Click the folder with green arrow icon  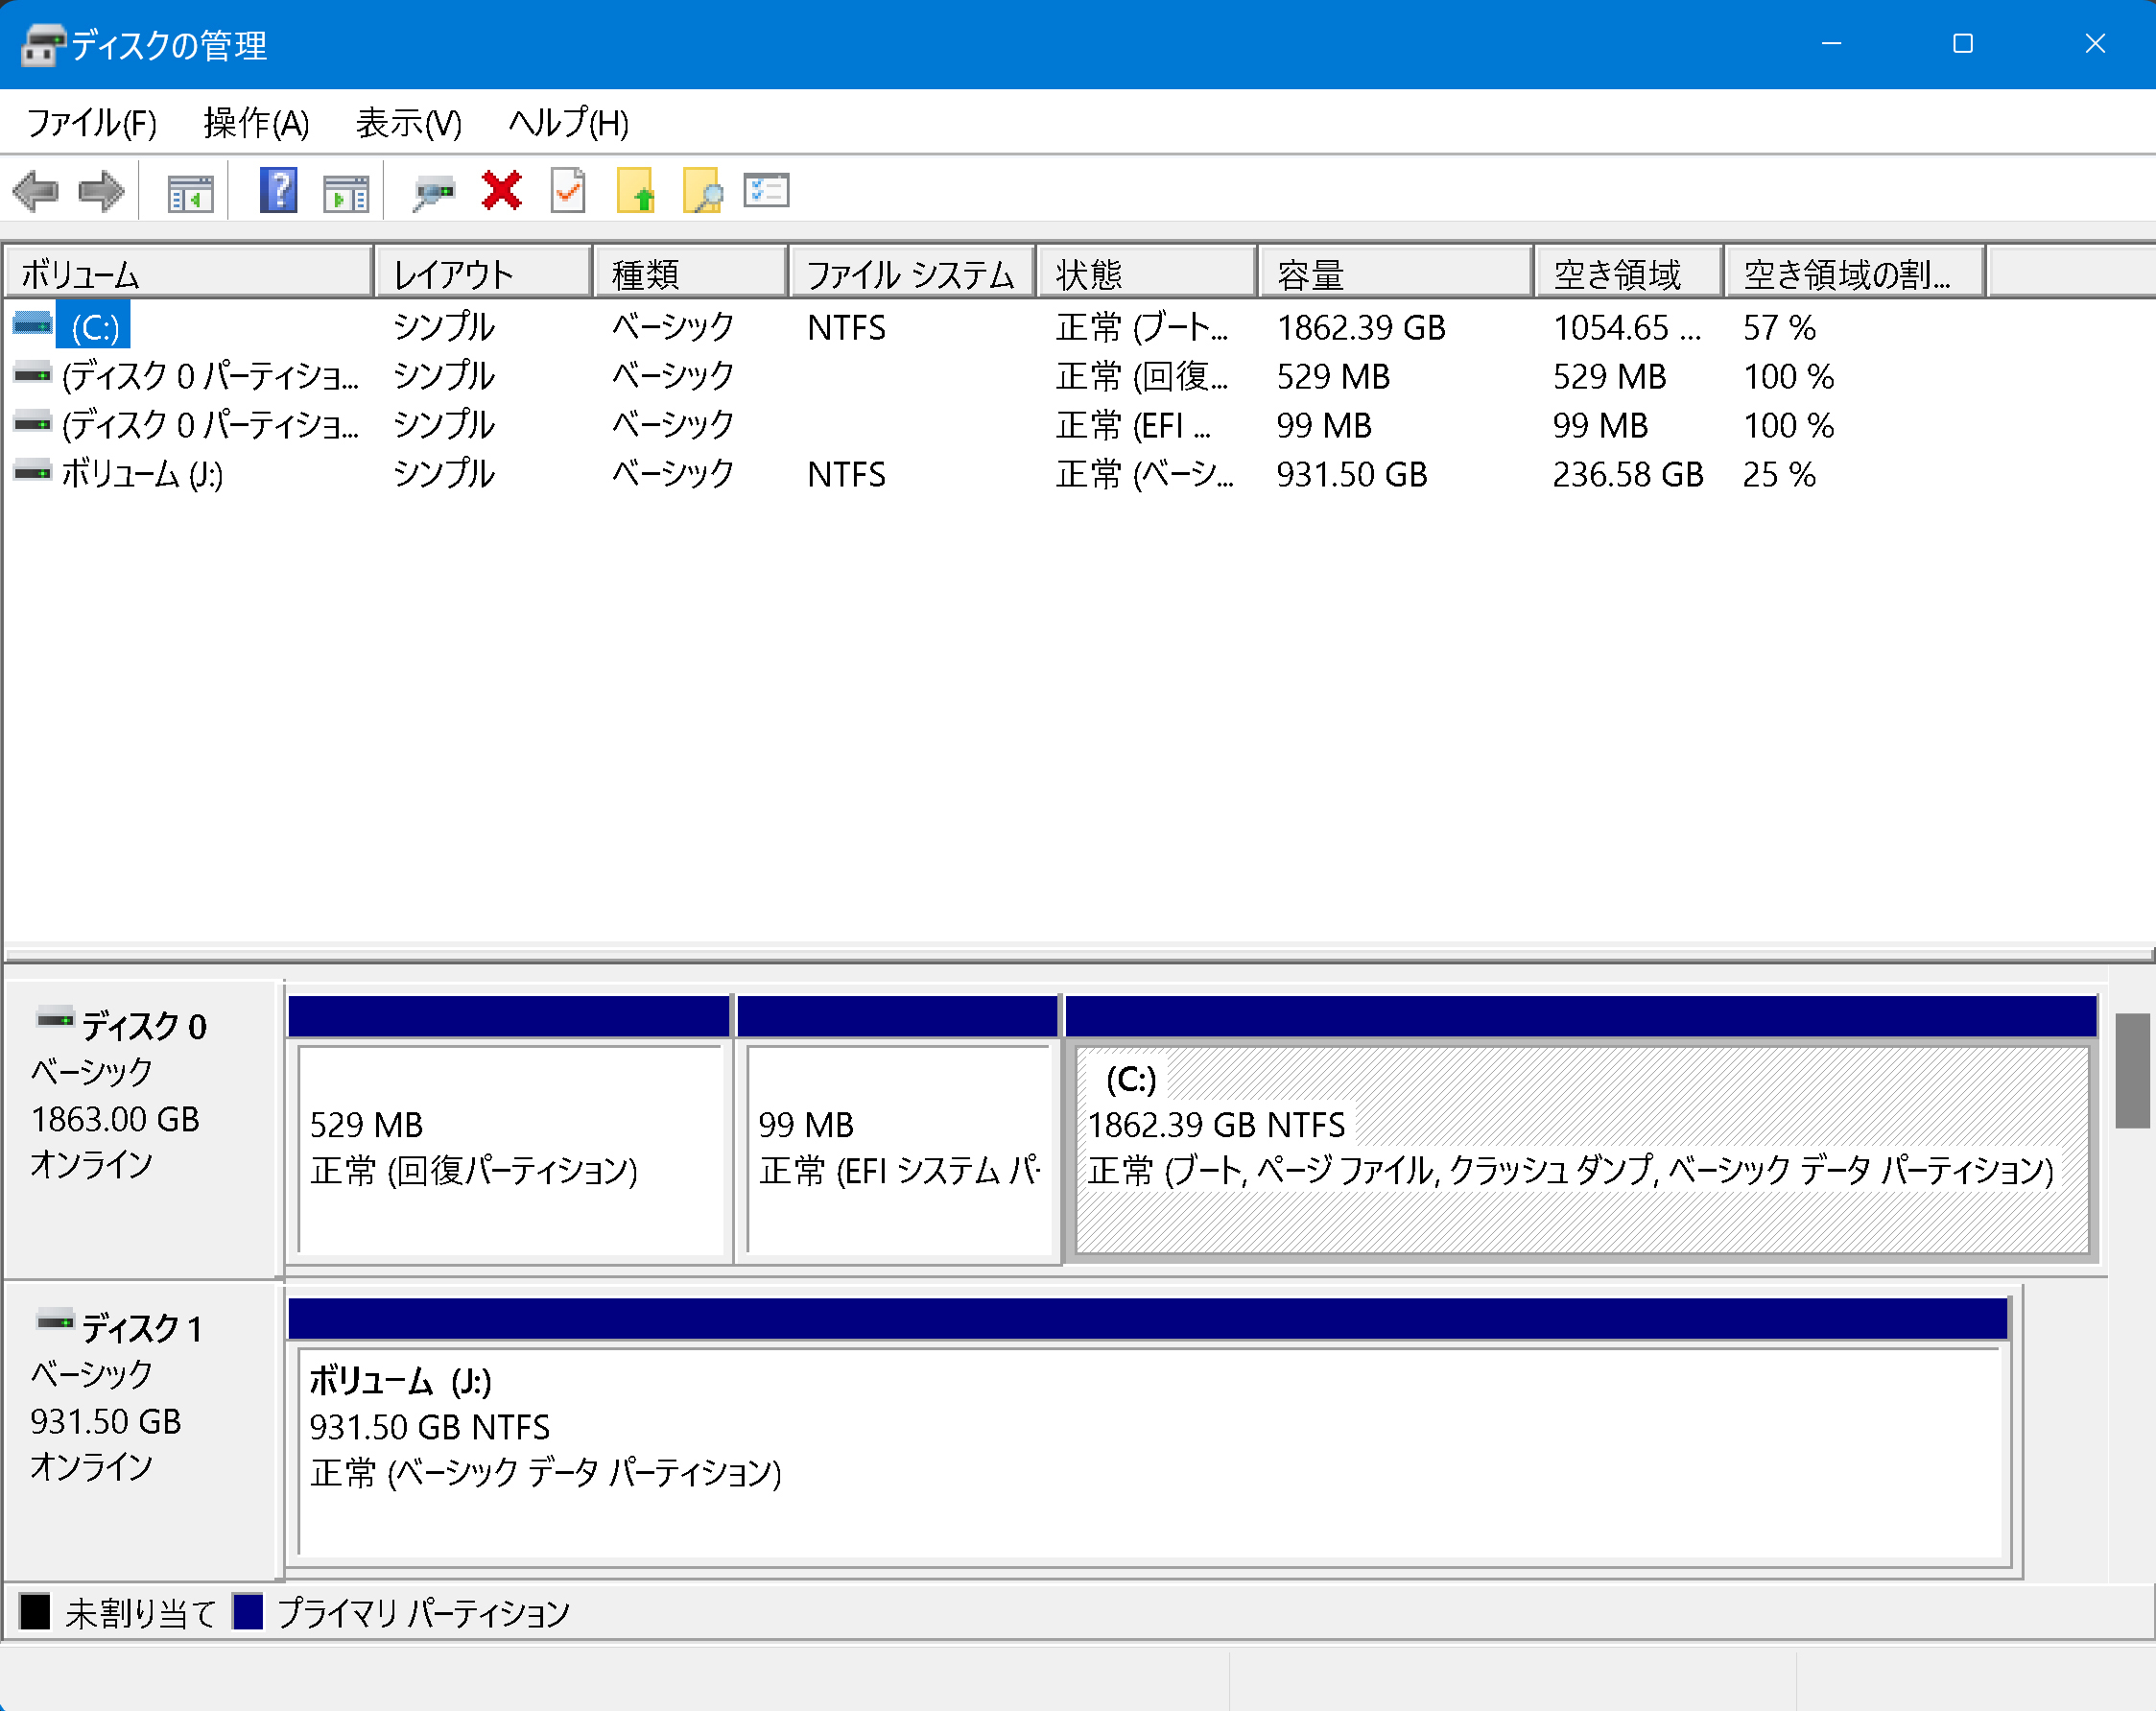click(x=636, y=190)
